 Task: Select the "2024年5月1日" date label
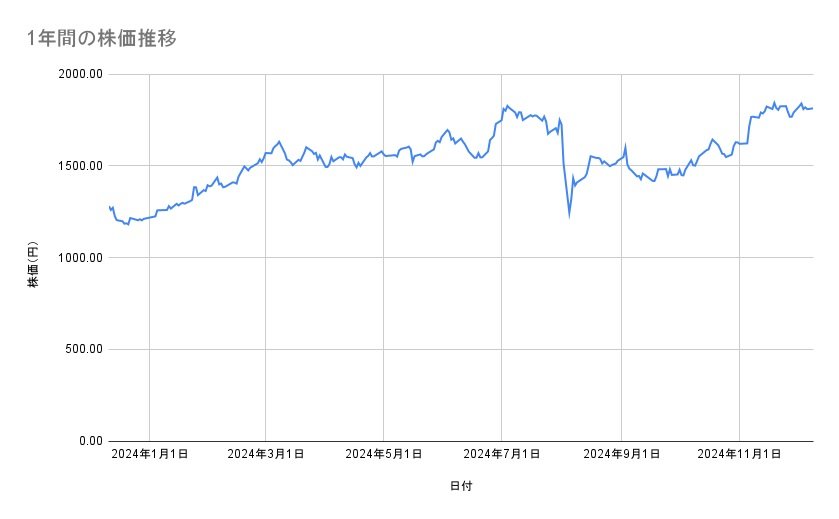[384, 455]
